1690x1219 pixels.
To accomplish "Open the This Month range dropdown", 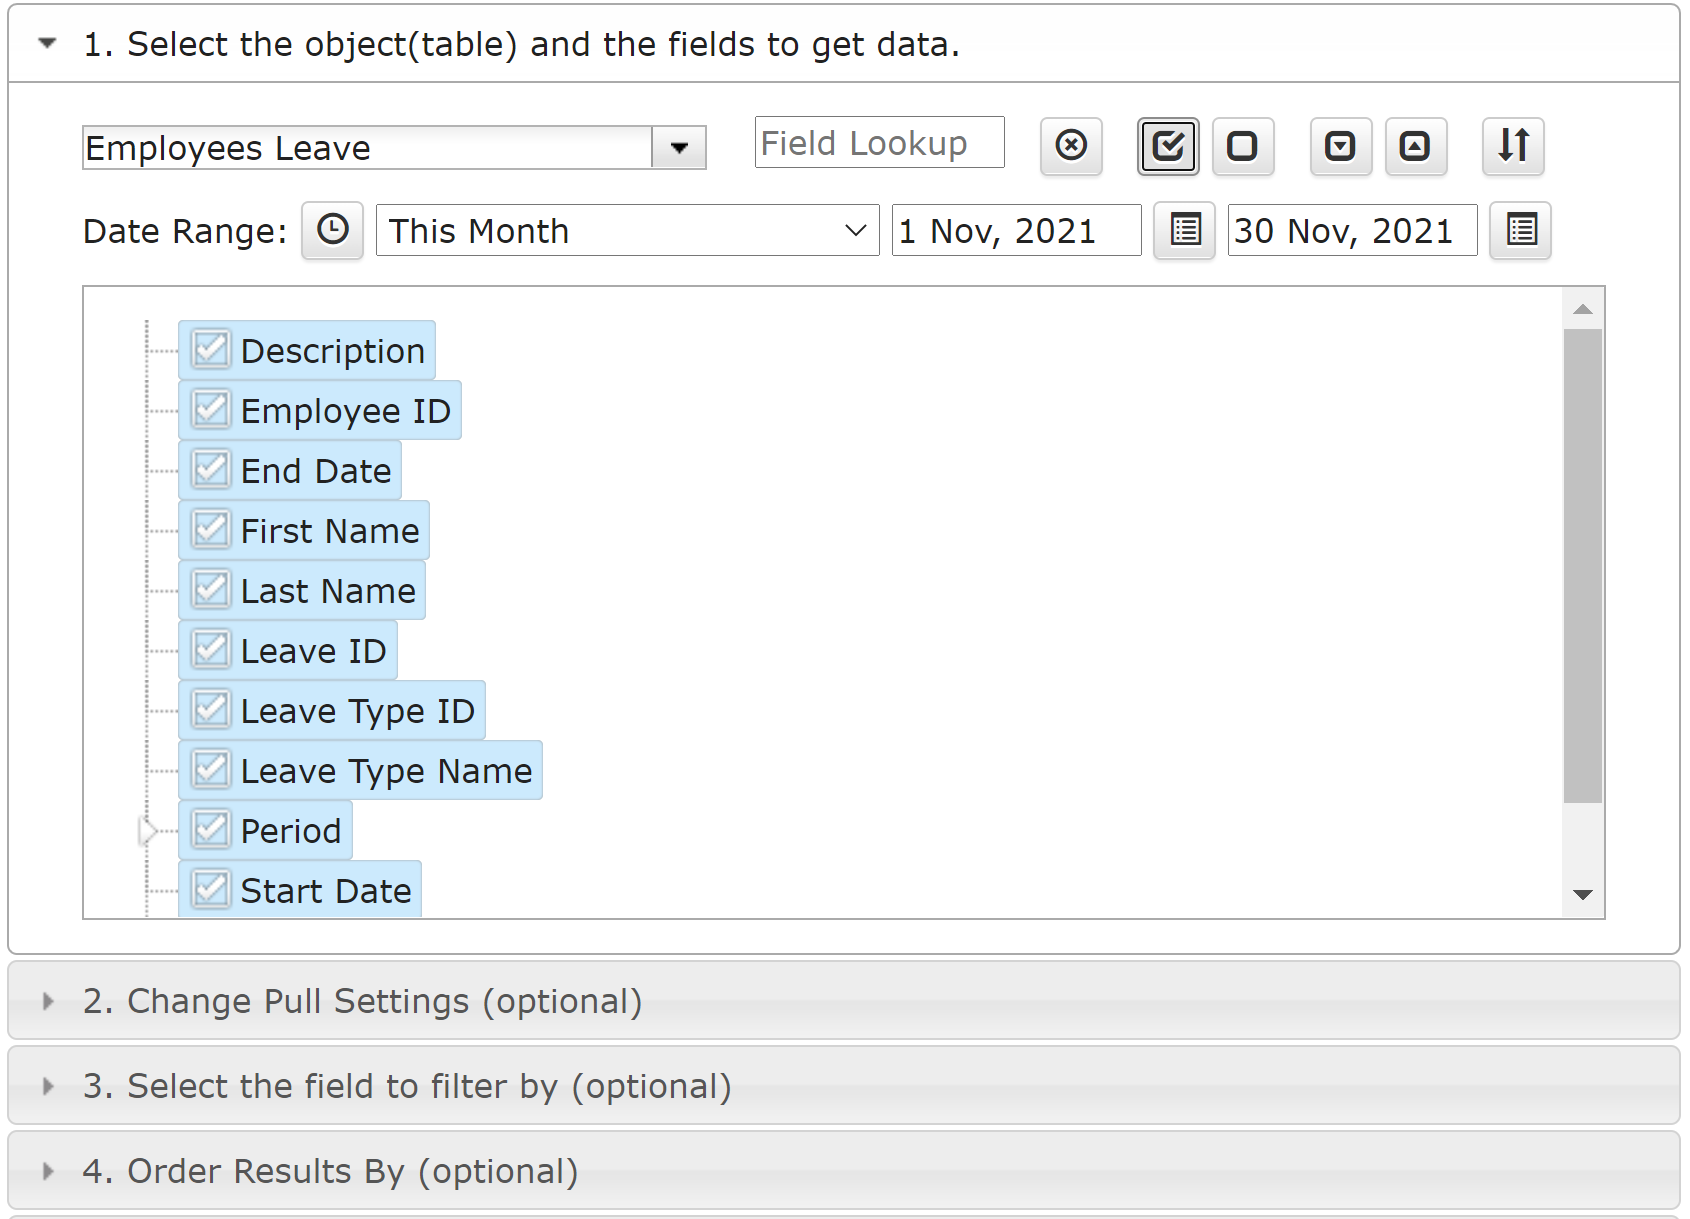I will (x=628, y=231).
